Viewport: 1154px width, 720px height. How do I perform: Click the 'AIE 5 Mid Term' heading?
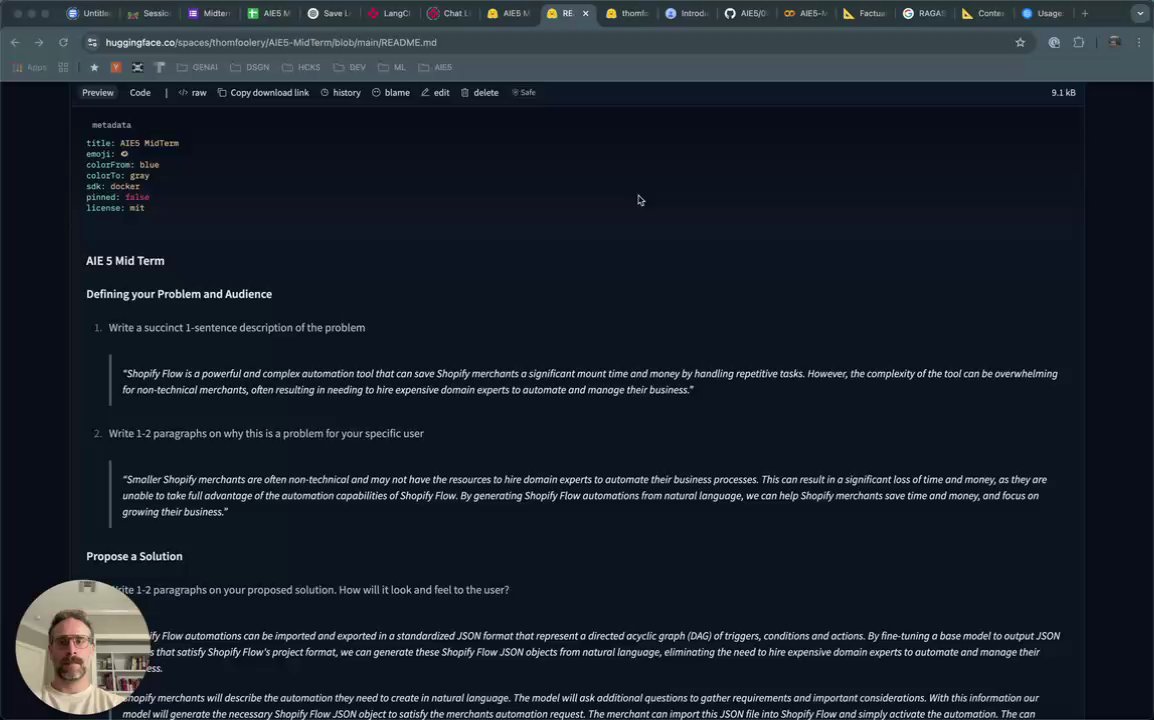125,261
